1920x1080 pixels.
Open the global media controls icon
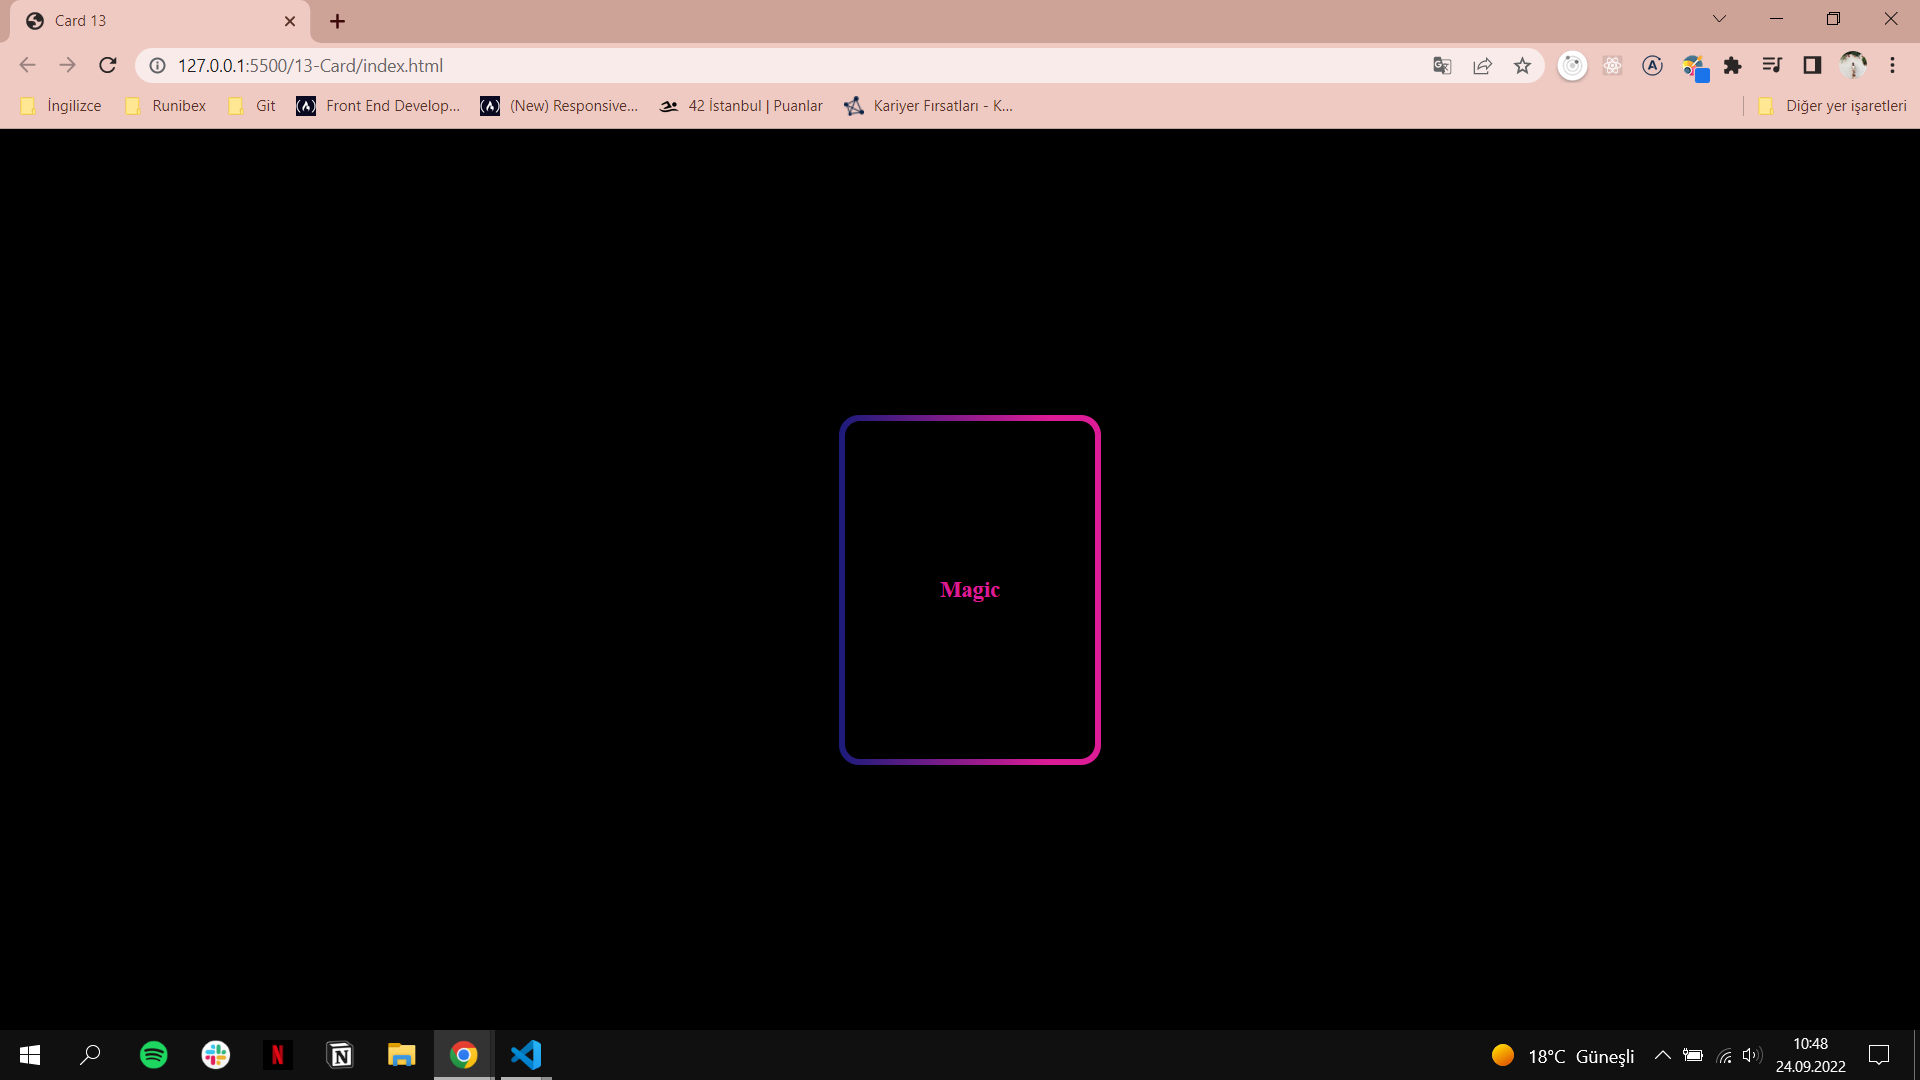[1772, 65]
